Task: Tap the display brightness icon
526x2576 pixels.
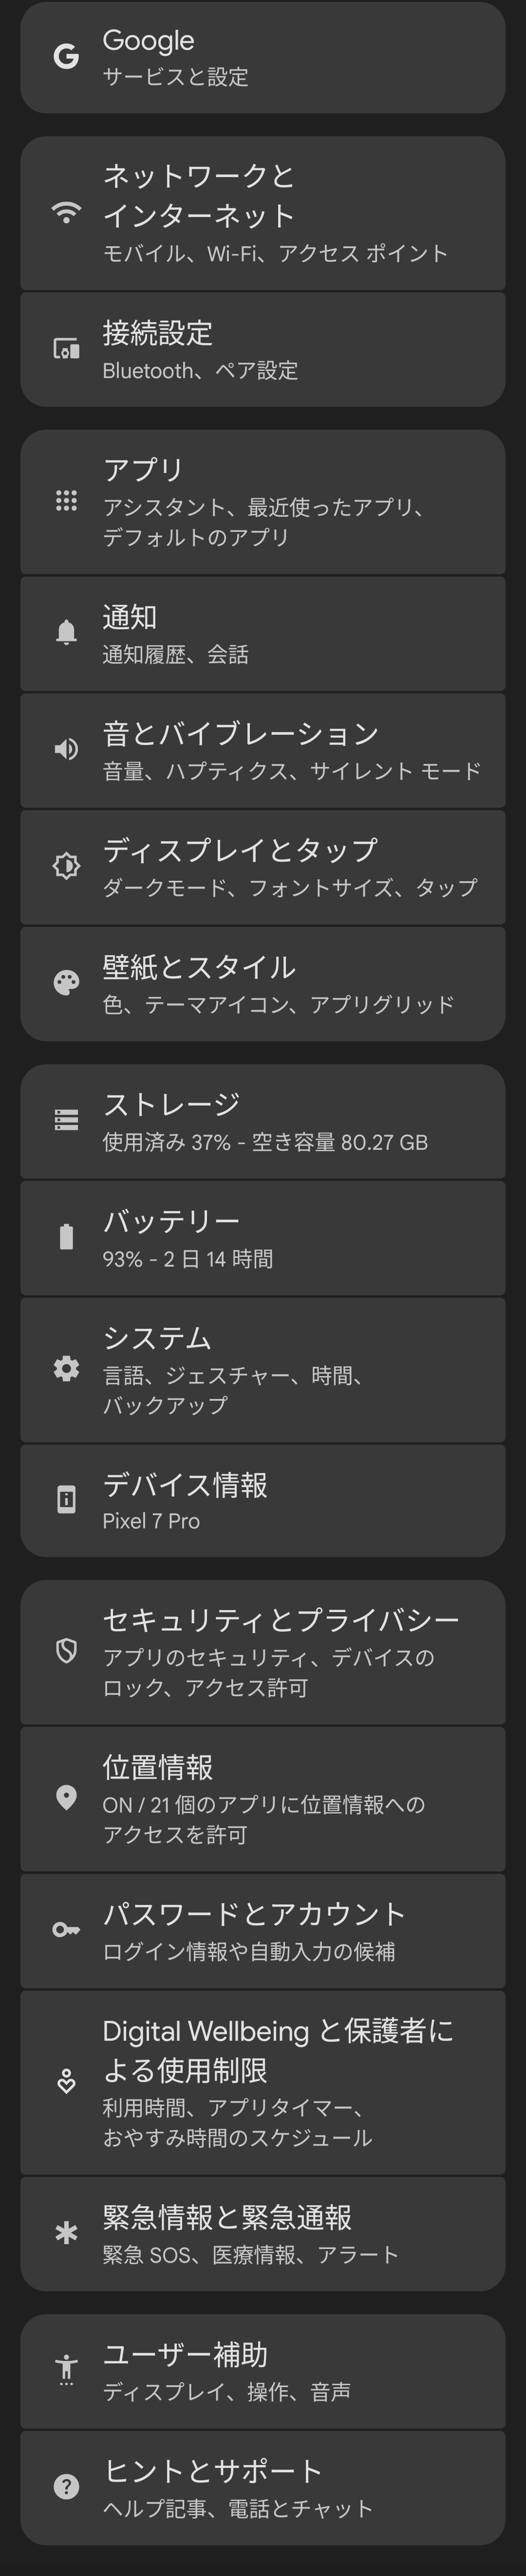Action: point(66,866)
